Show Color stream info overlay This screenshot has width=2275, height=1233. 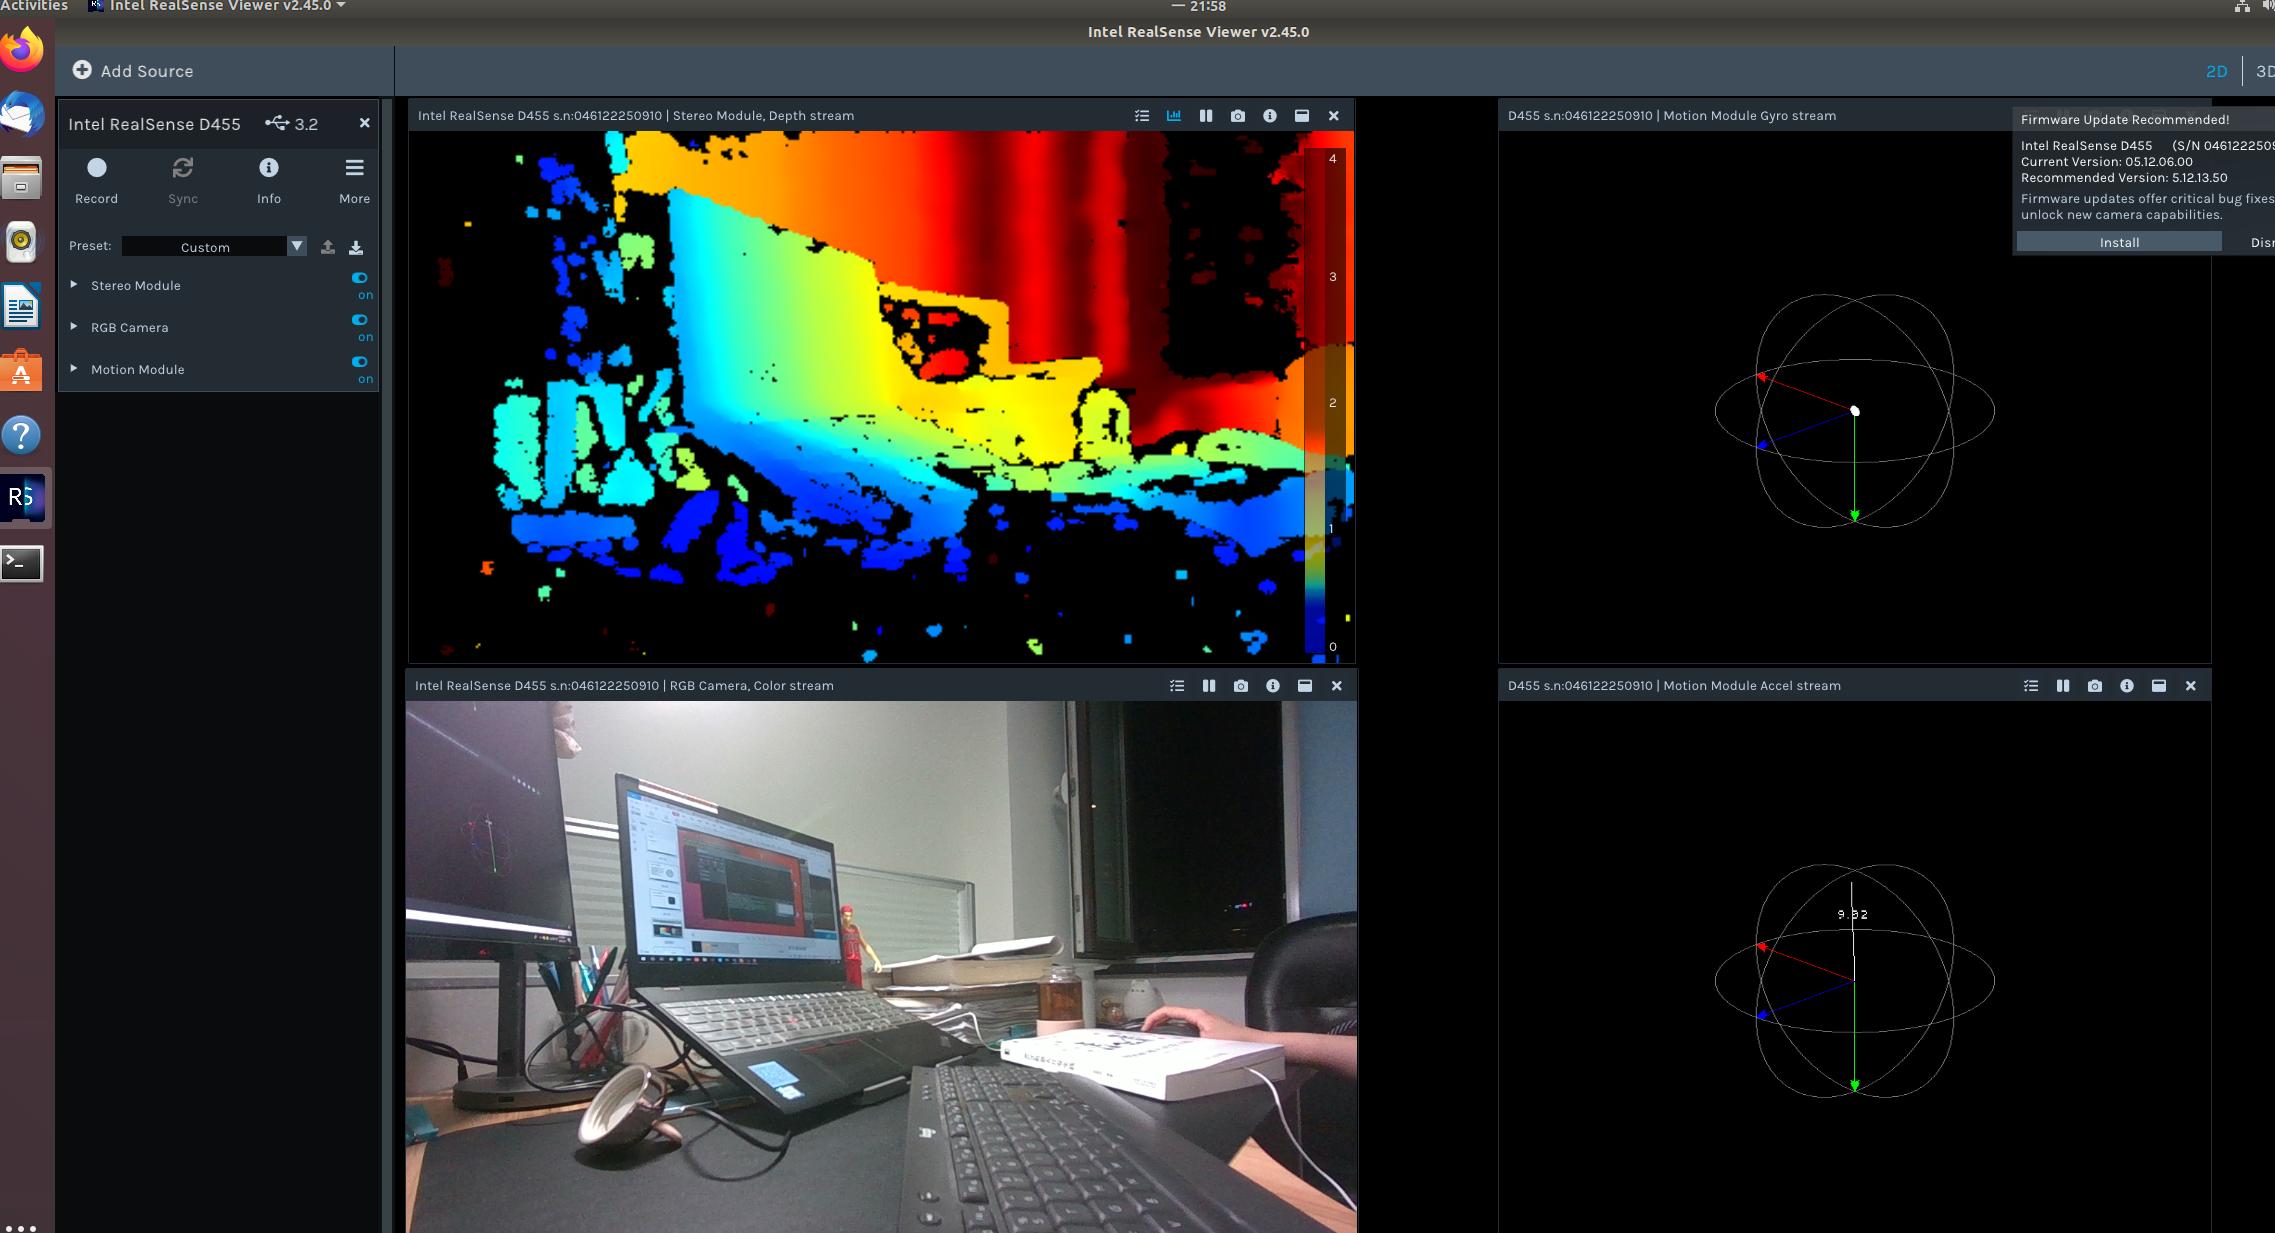[1273, 686]
